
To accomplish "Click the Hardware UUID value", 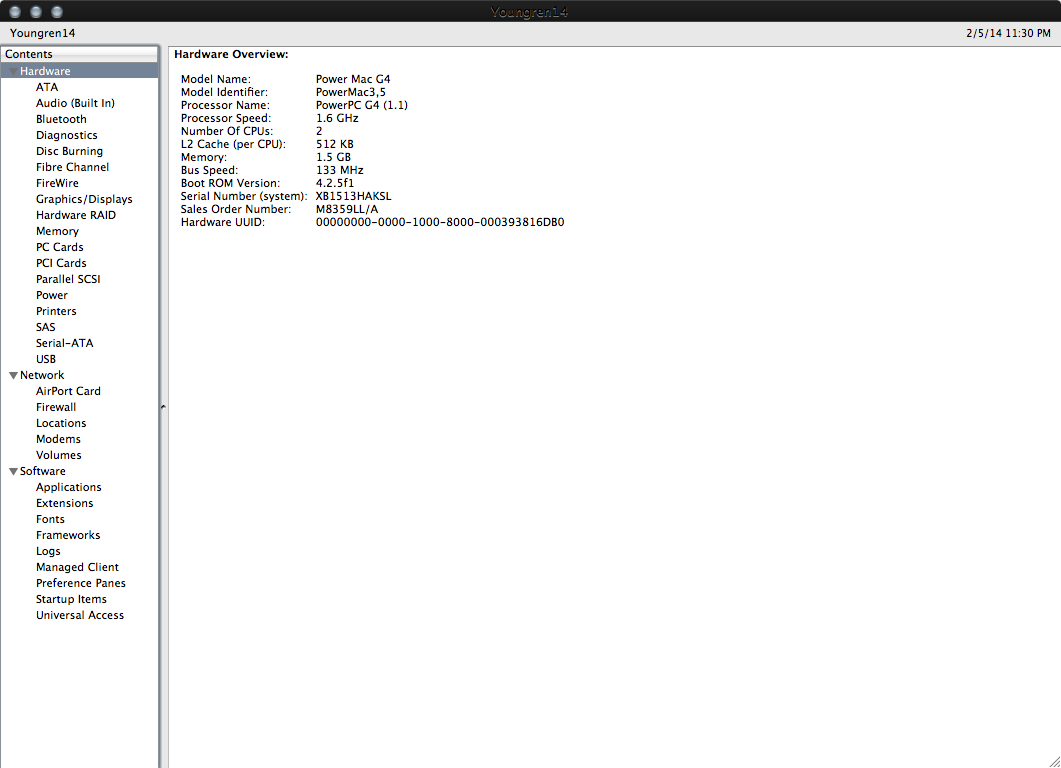I will [440, 222].
